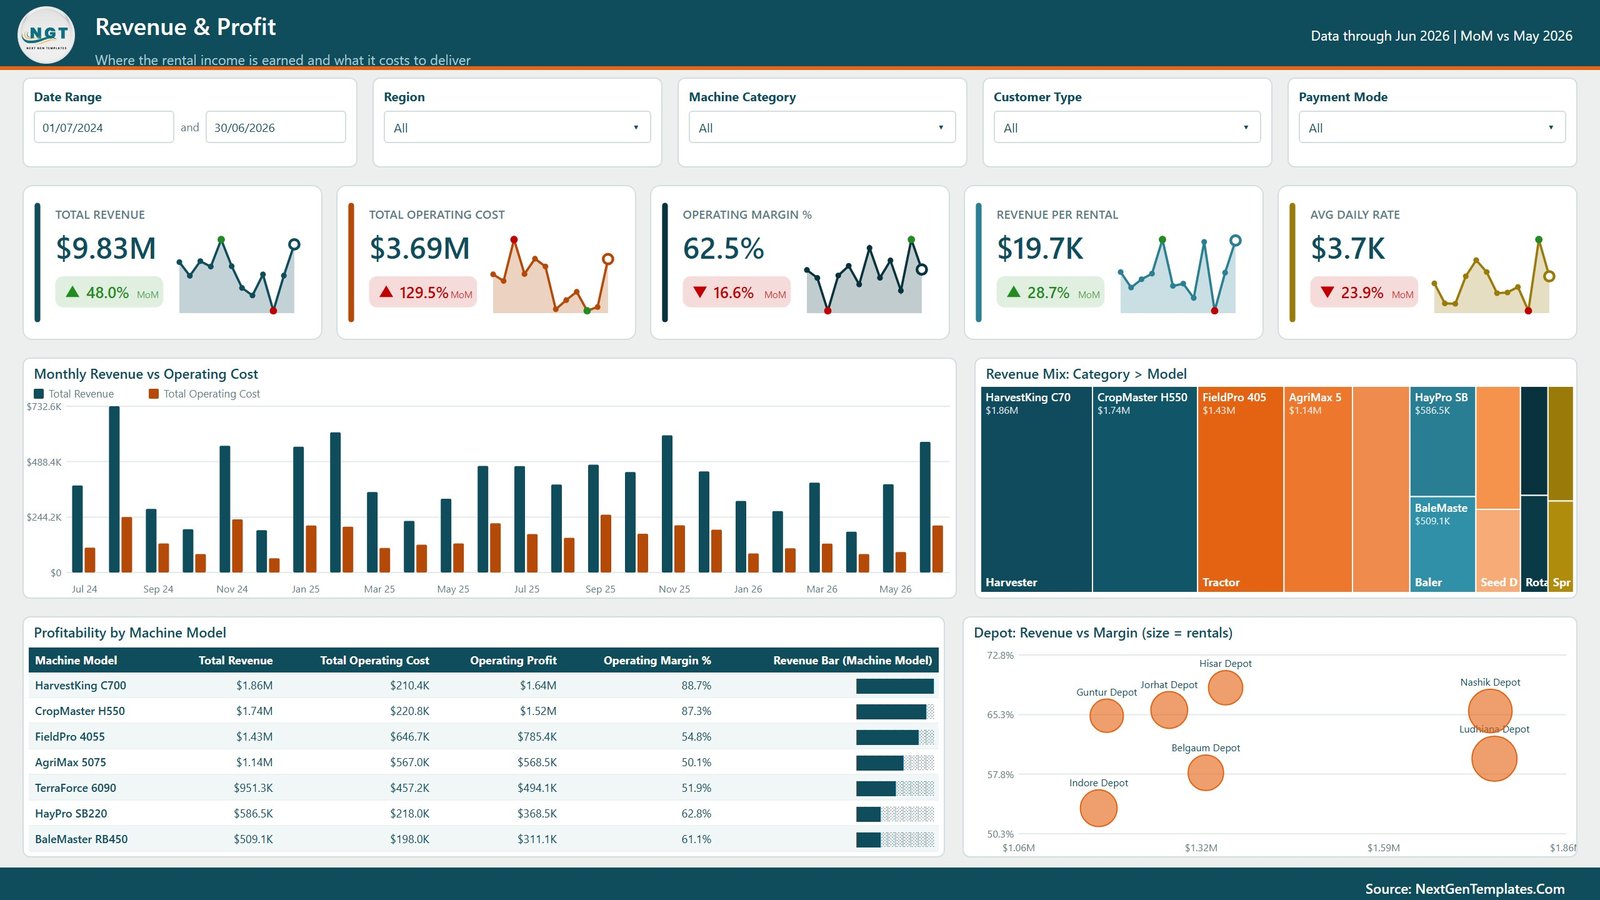Click the red up arrow in Total Operating Cost card
Image resolution: width=1600 pixels, height=900 pixels.
click(386, 292)
